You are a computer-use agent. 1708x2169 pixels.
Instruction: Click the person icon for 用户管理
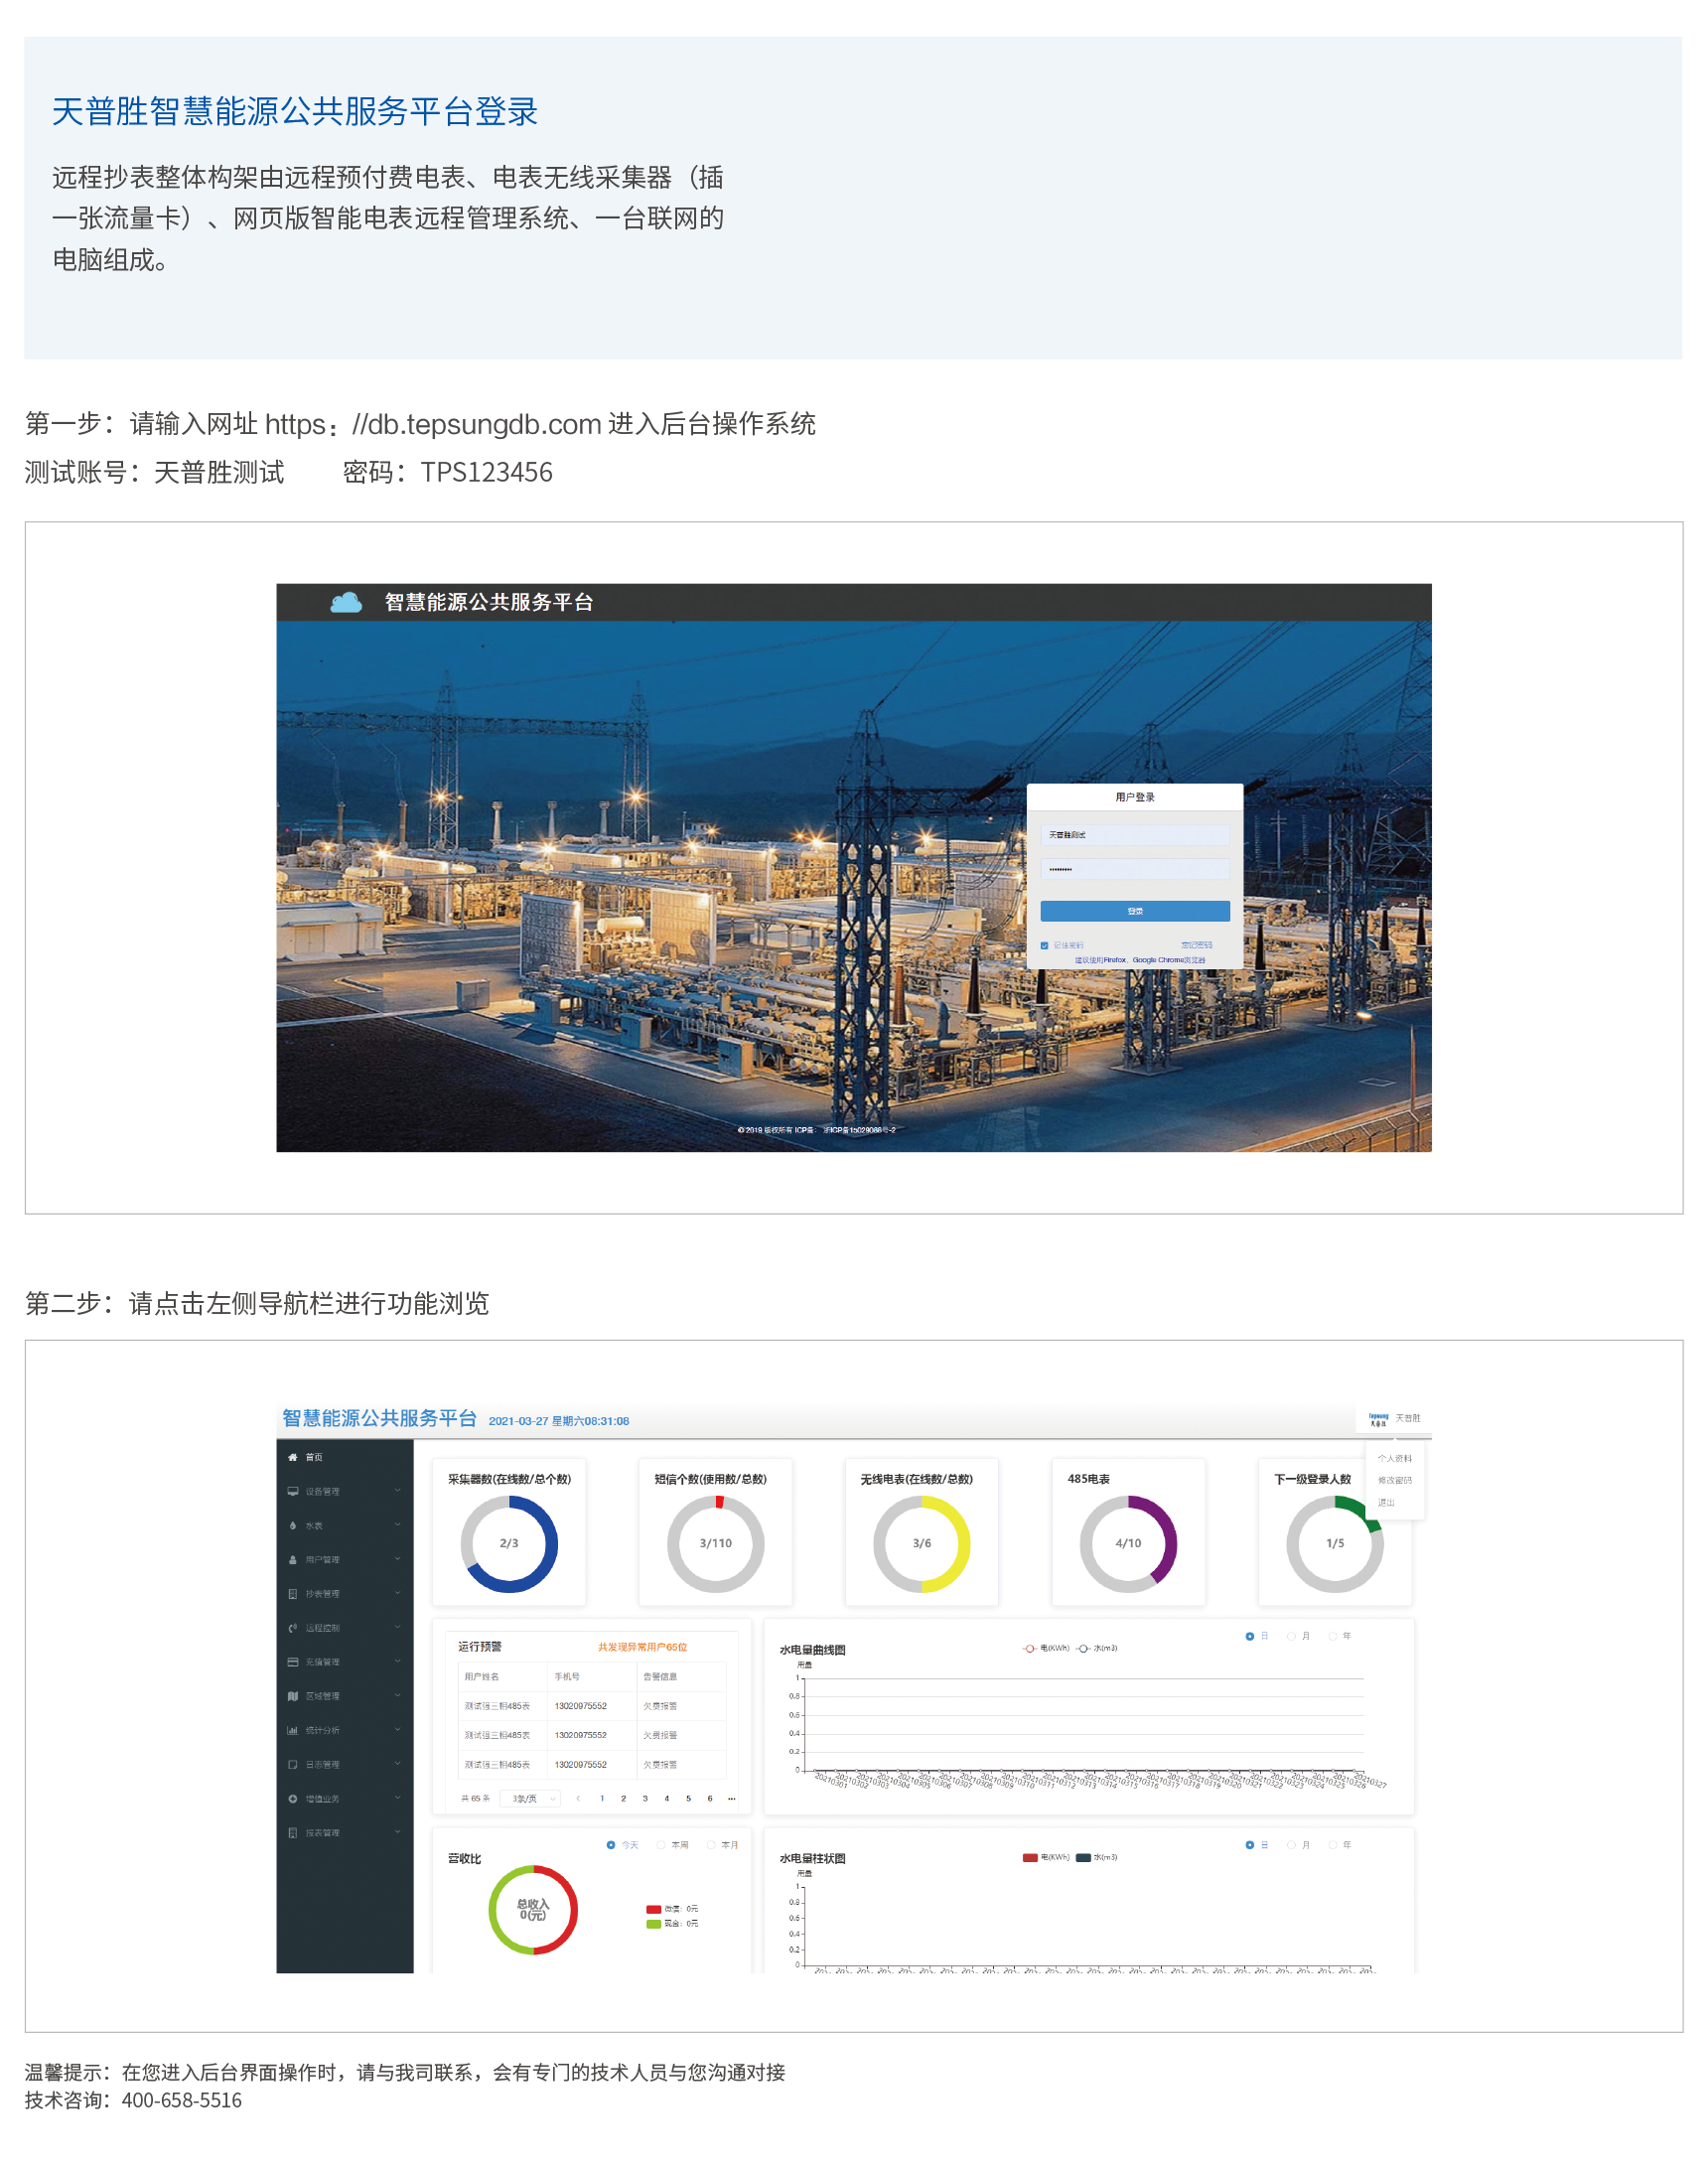coord(293,1559)
